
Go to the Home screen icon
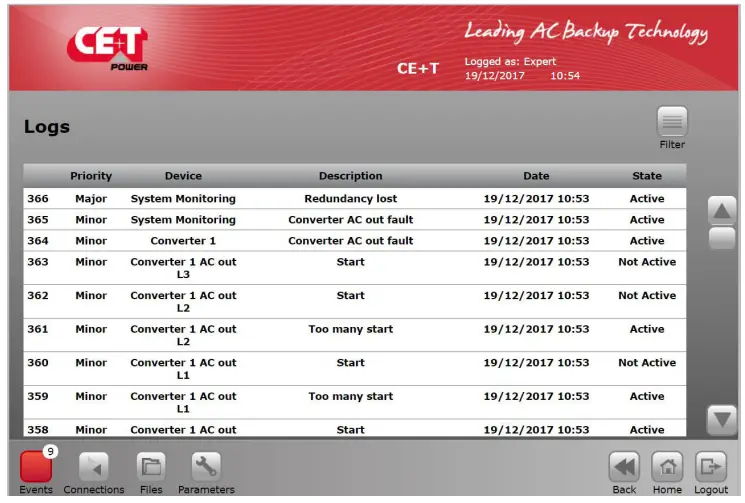click(668, 467)
